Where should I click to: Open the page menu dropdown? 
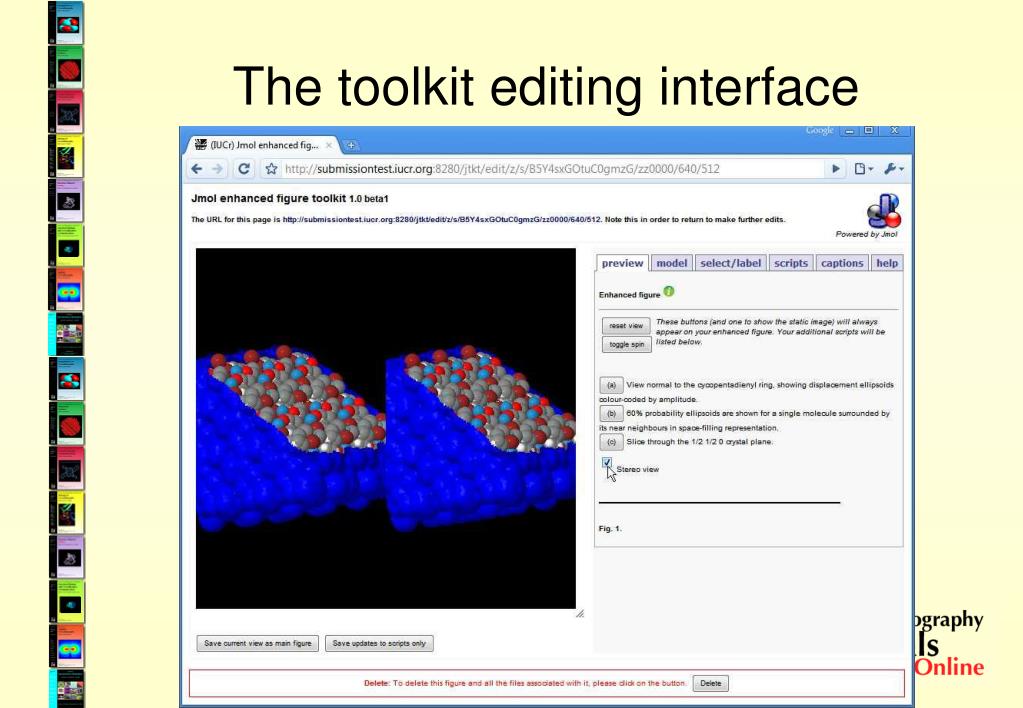863,169
